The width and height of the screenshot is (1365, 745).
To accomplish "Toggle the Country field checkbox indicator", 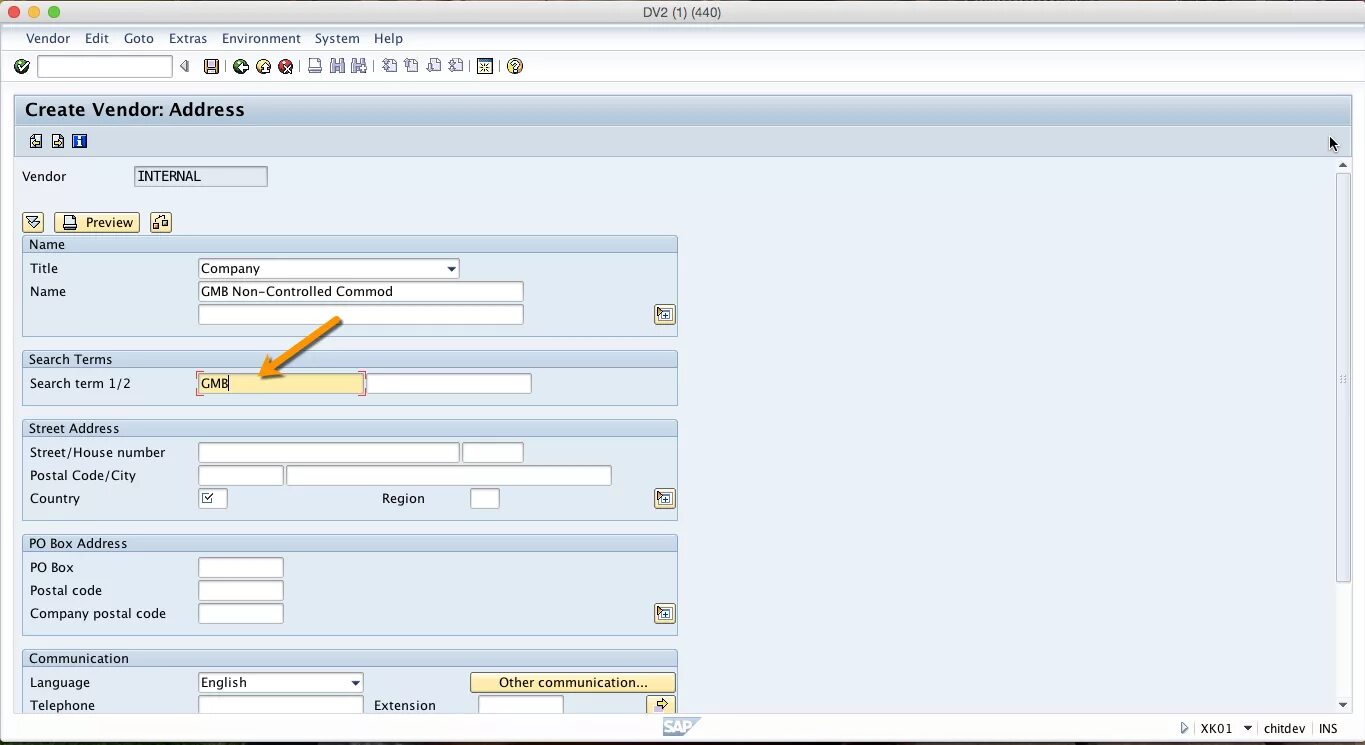I will [x=212, y=498].
